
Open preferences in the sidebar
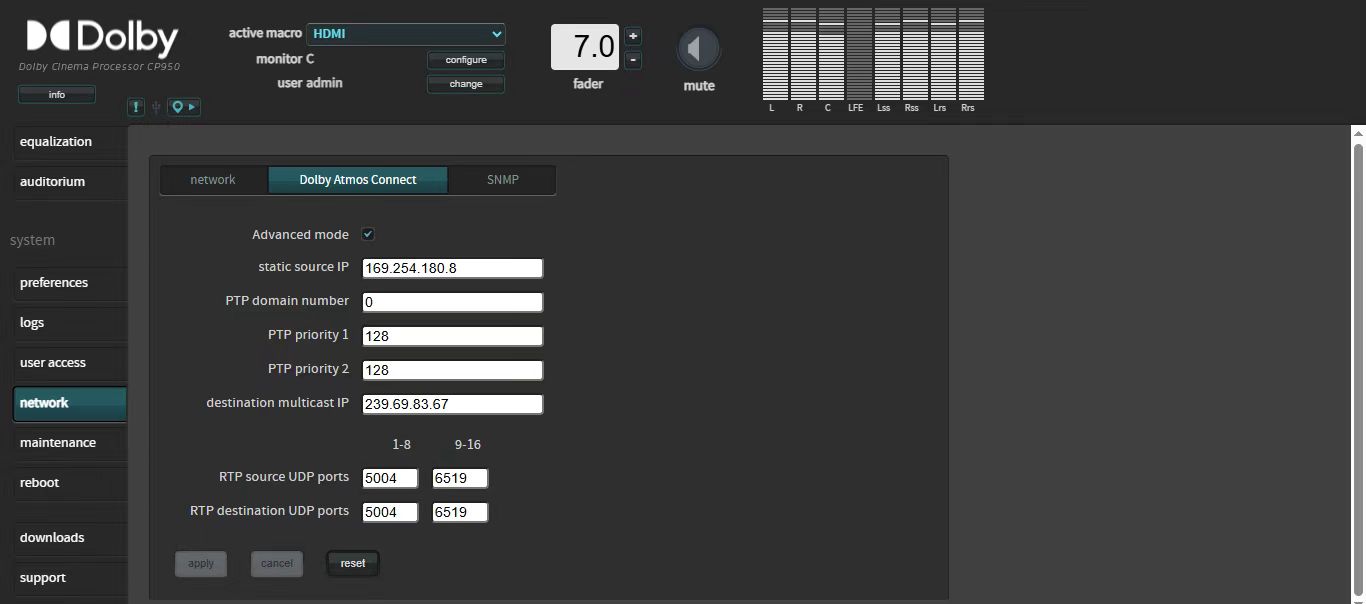[70, 283]
